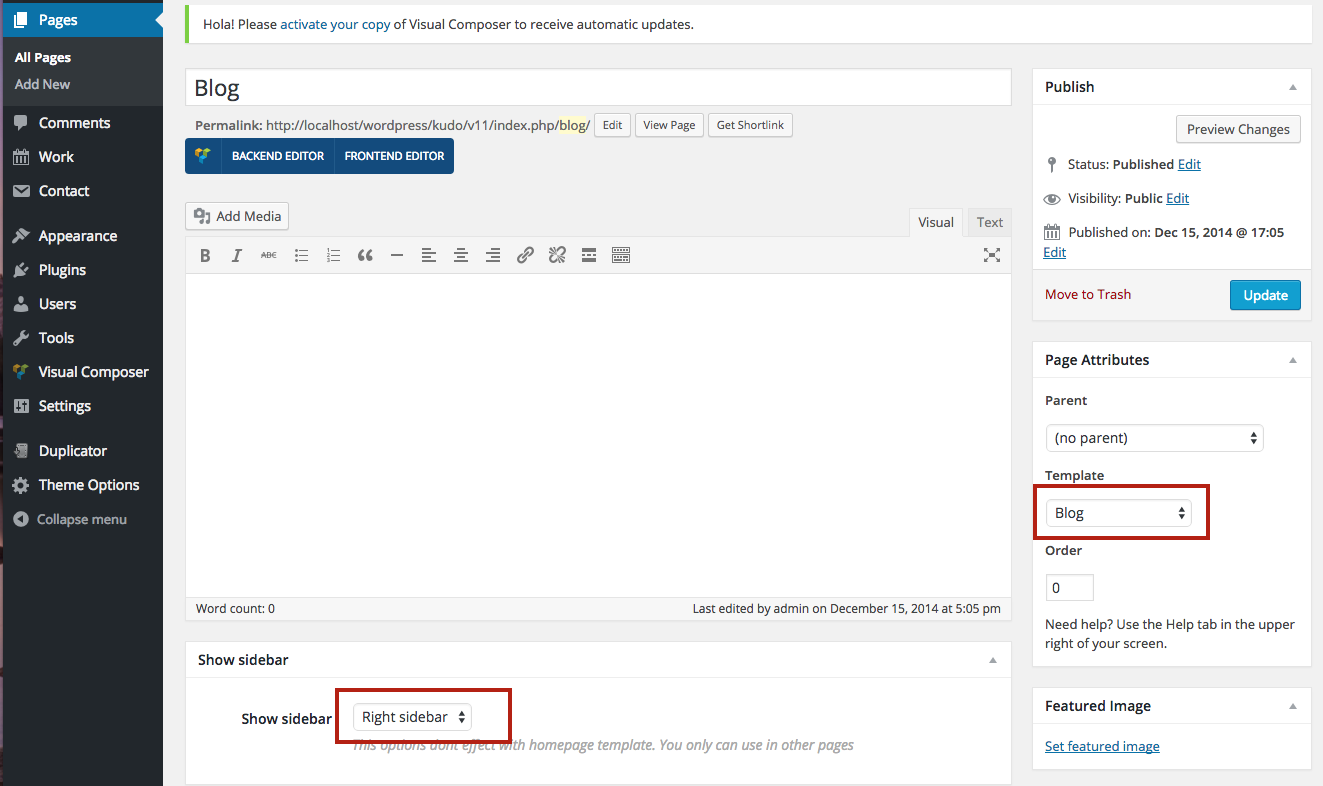1323x786 pixels.
Task: Insert a numbered list
Action: click(x=333, y=255)
